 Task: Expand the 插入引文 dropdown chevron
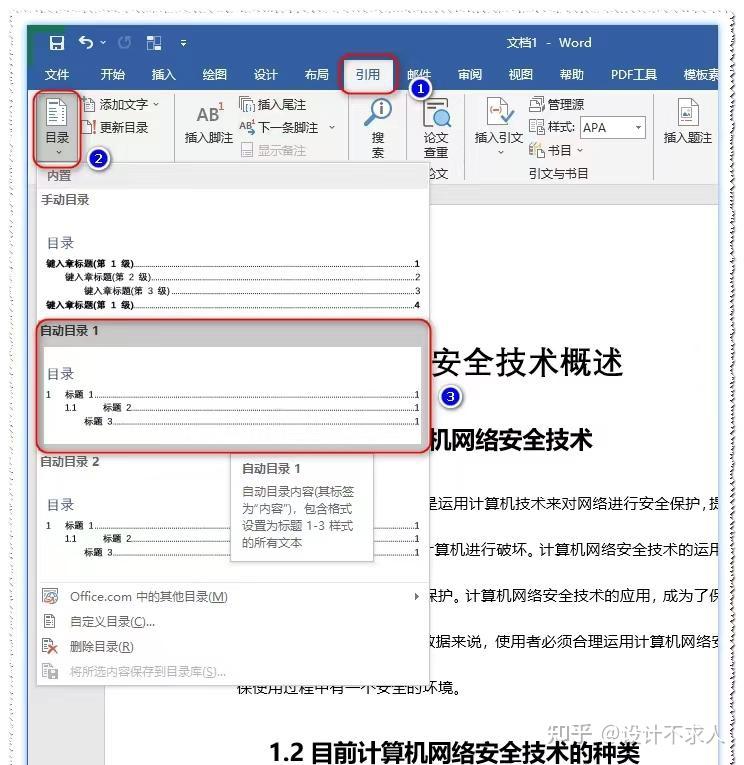(500, 152)
